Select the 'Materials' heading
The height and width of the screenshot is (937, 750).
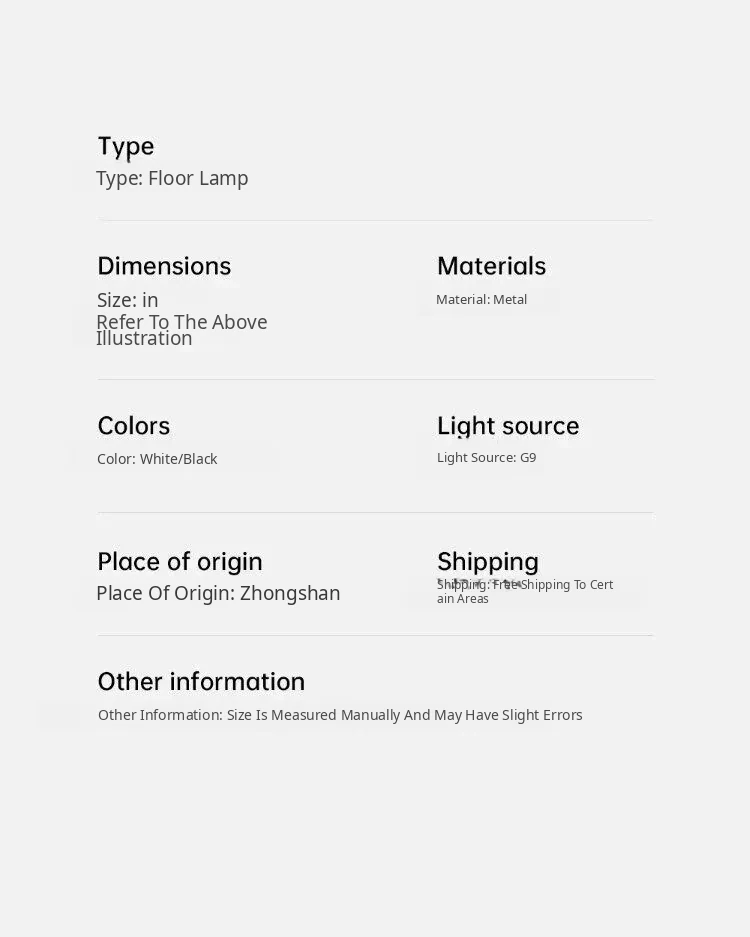(x=491, y=266)
